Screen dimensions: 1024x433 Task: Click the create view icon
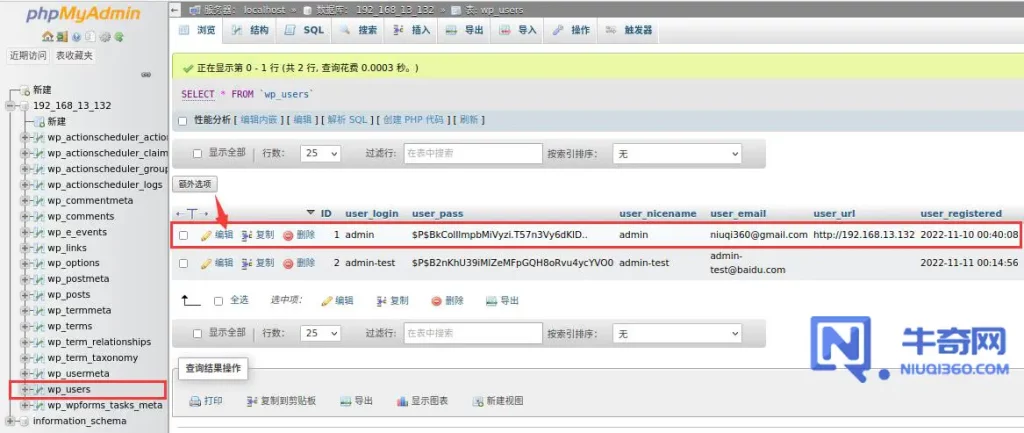click(x=478, y=401)
